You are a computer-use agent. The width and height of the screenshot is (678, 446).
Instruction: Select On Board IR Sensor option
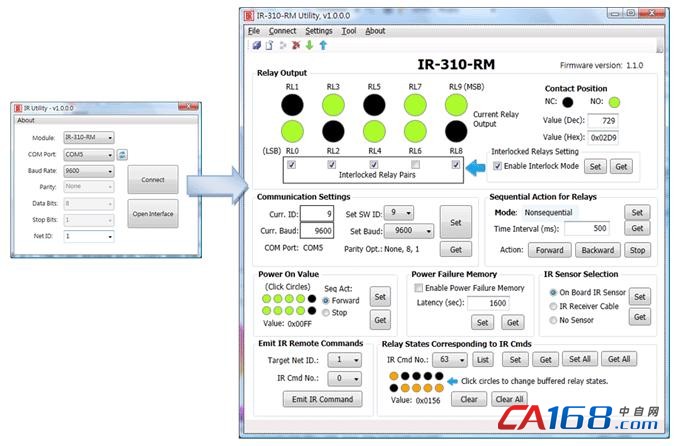(553, 292)
